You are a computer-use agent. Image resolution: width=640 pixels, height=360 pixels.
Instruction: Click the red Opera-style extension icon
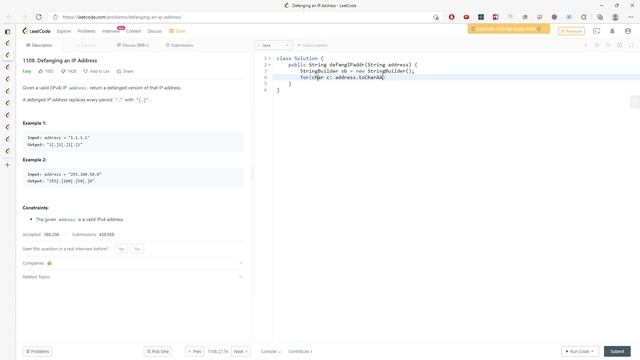tap(451, 17)
